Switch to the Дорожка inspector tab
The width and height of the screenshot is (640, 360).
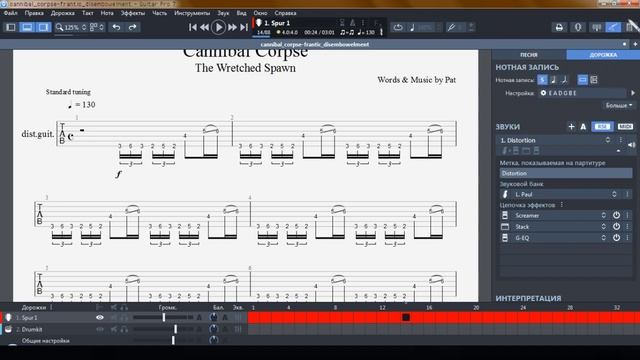coord(603,55)
